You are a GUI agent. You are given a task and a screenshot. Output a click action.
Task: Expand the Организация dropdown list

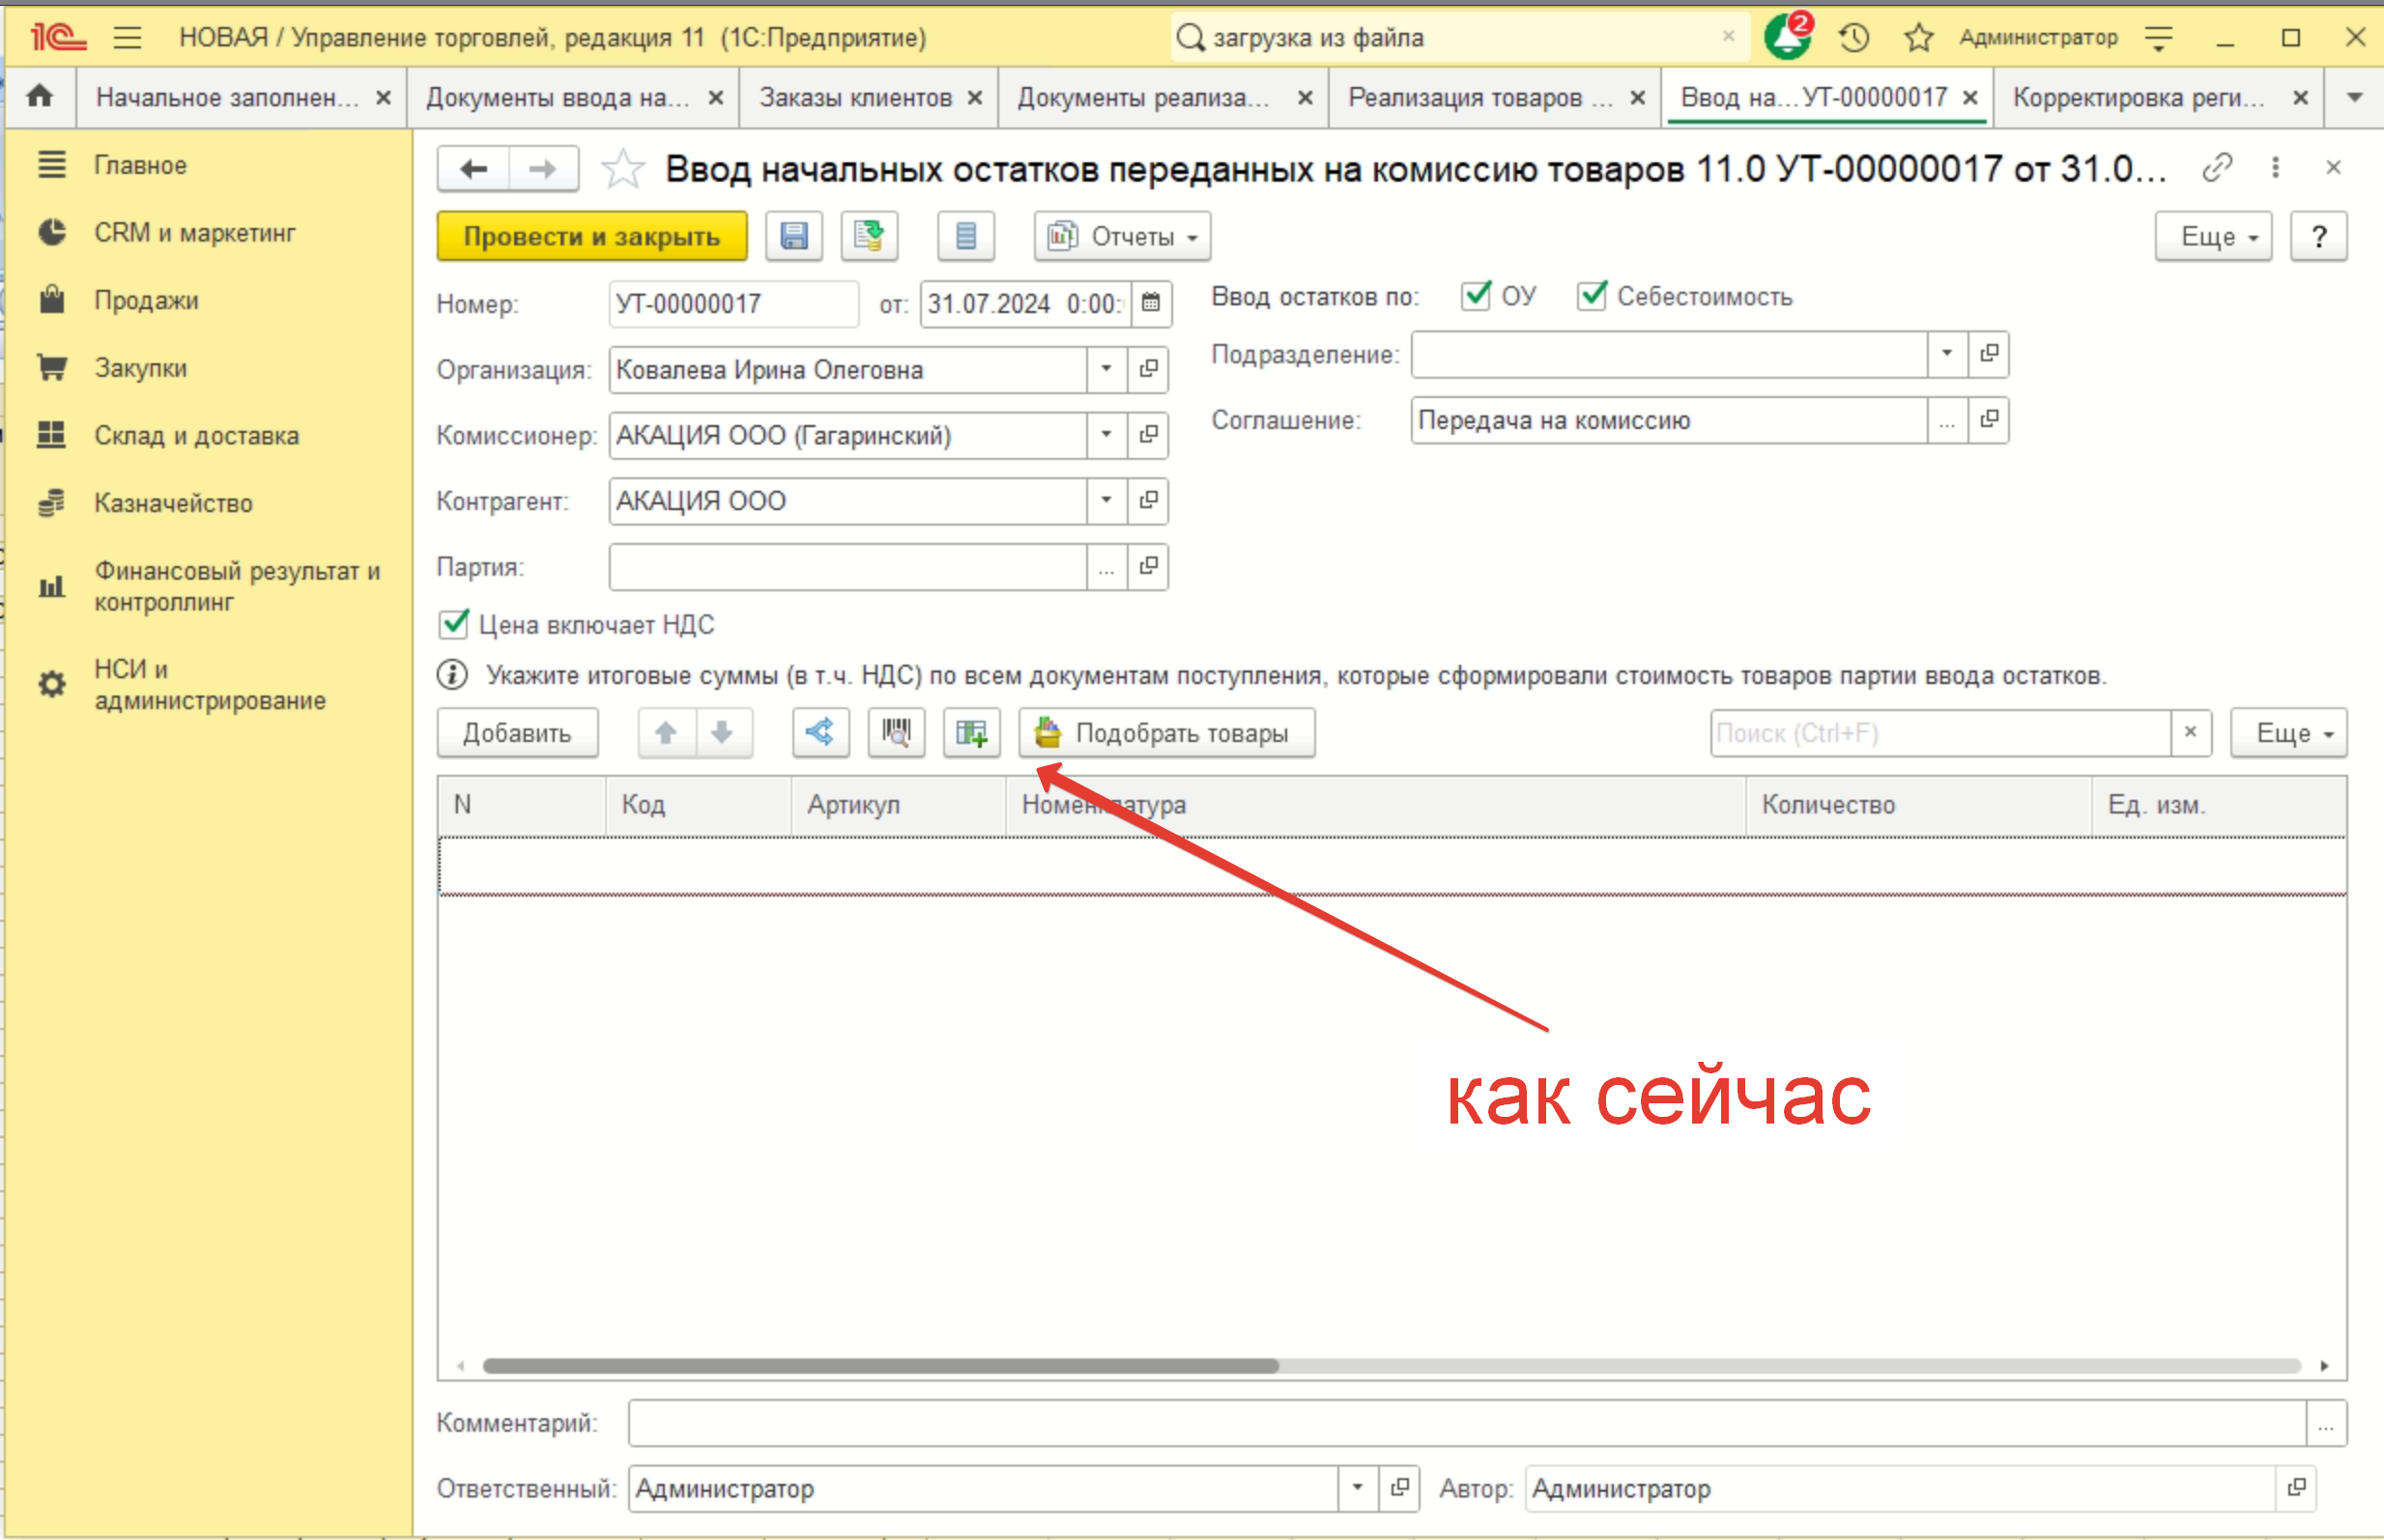(1106, 369)
